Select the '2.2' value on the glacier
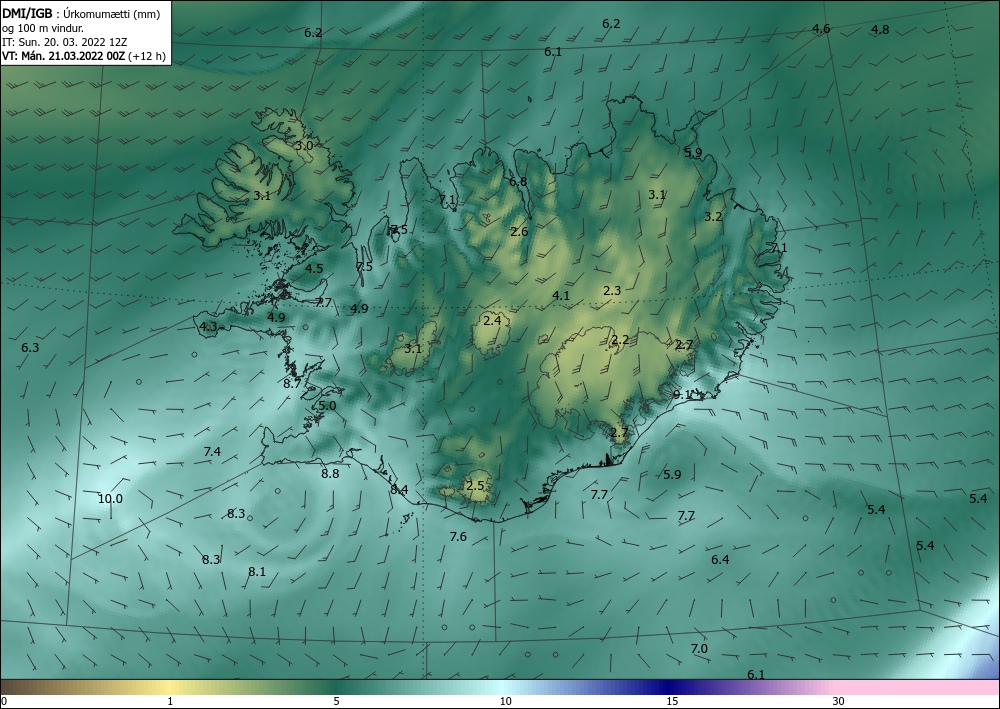This screenshot has height=709, width=1000. pos(620,340)
